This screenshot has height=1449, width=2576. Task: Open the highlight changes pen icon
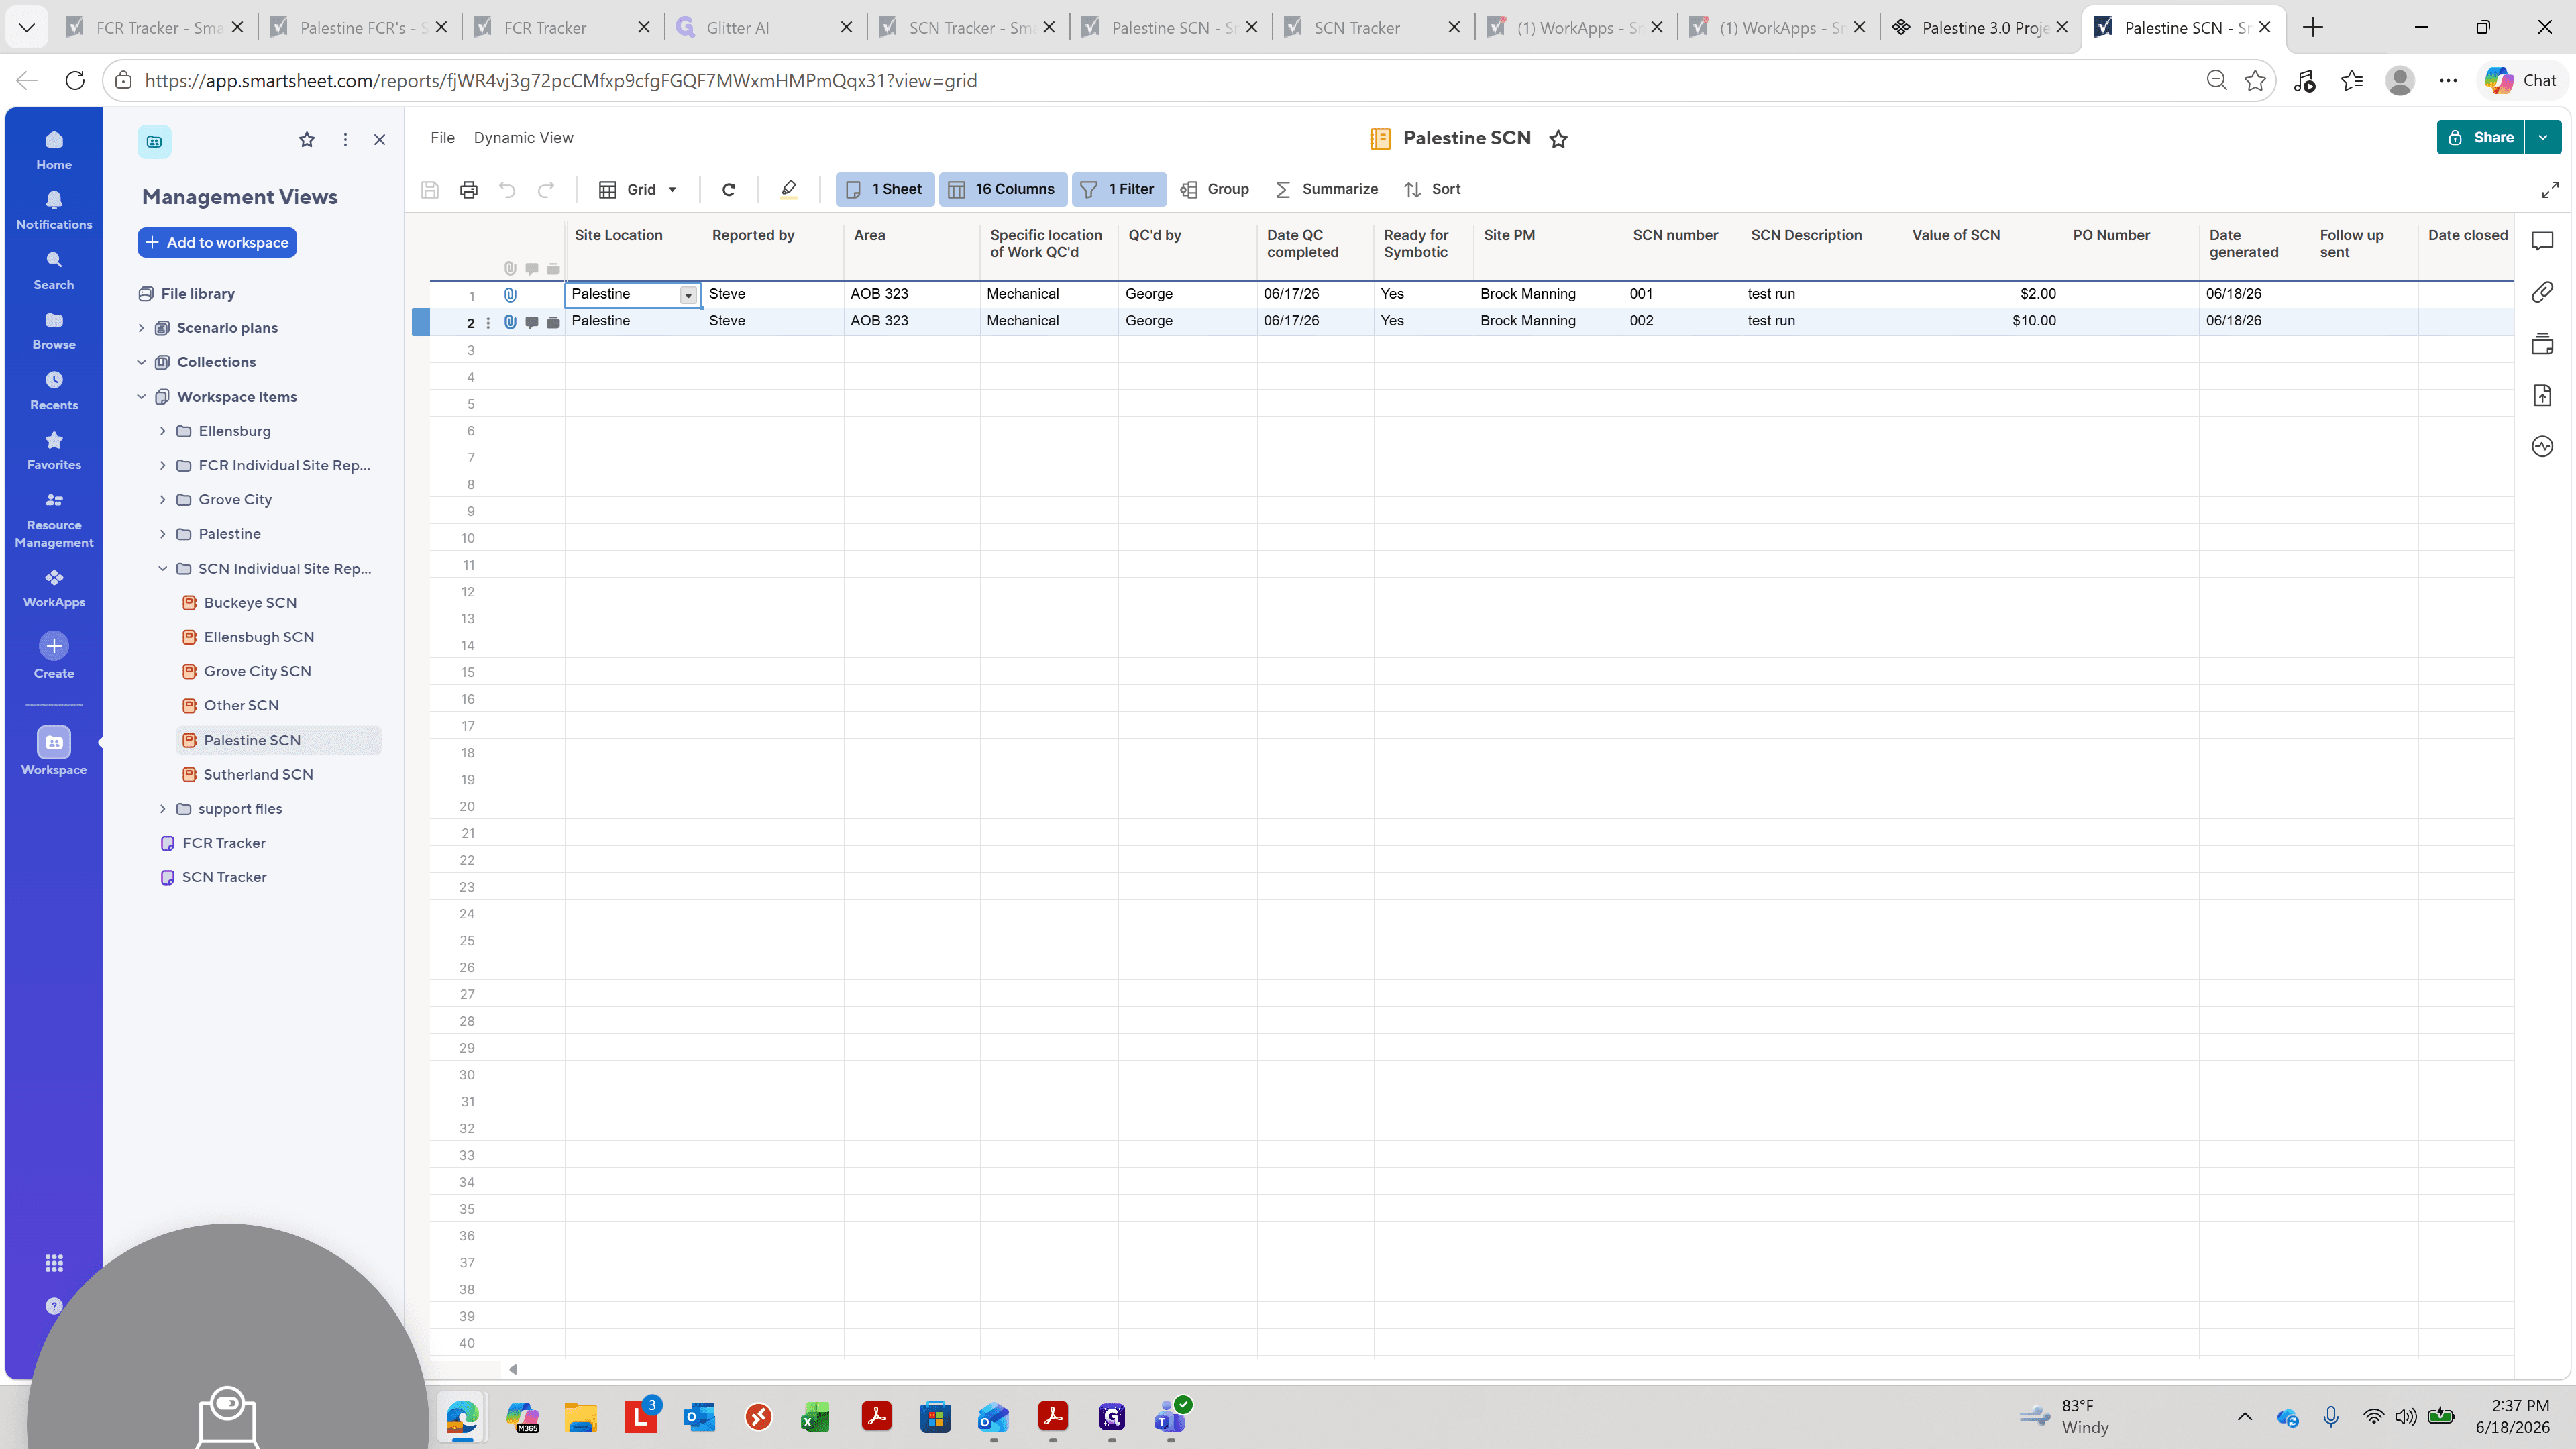(789, 189)
